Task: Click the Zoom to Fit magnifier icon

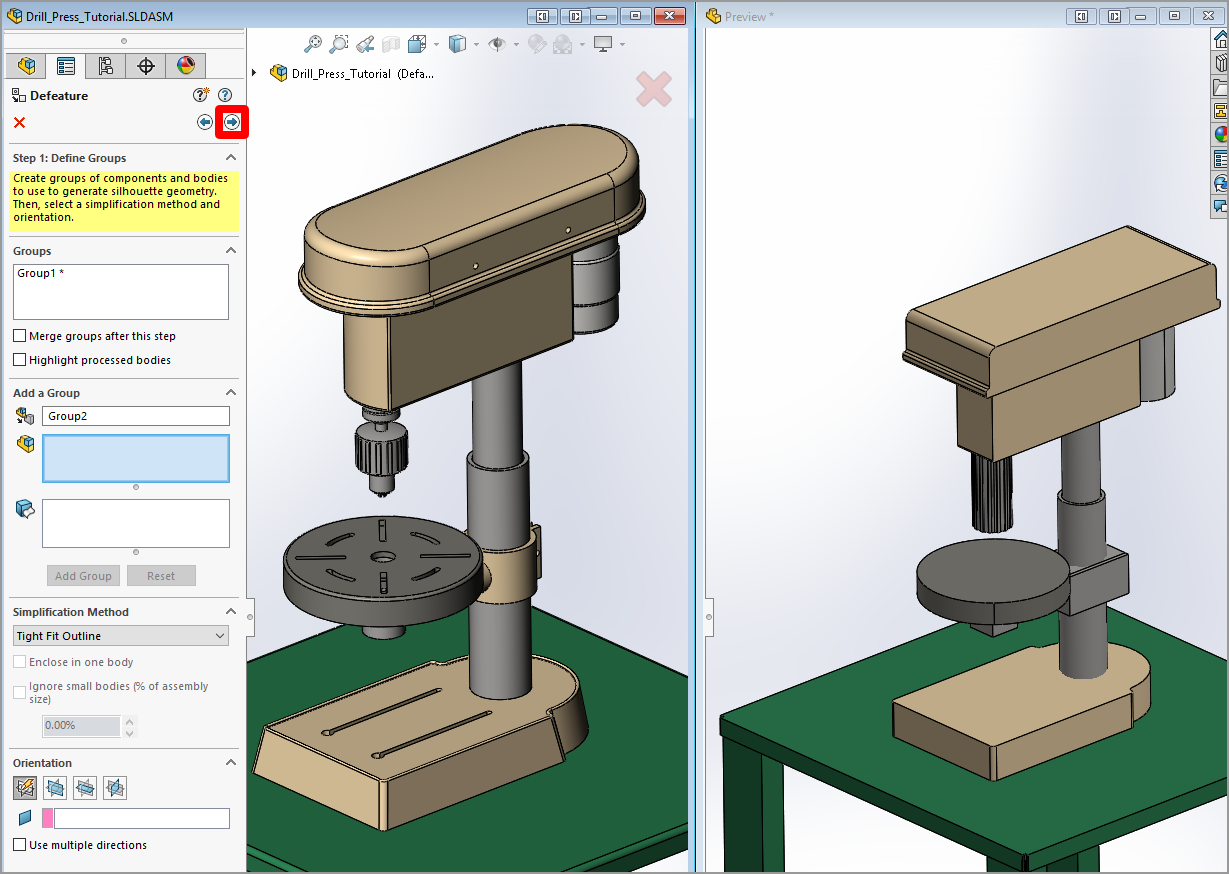Action: pos(313,44)
